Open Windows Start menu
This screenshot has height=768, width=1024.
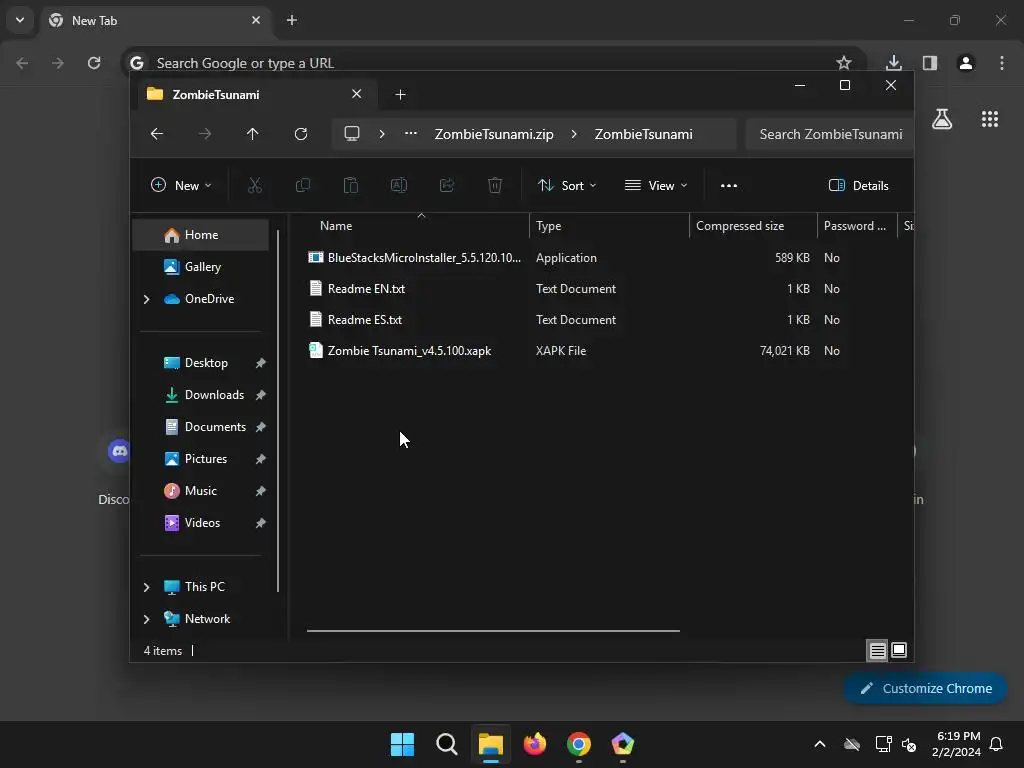click(x=402, y=744)
